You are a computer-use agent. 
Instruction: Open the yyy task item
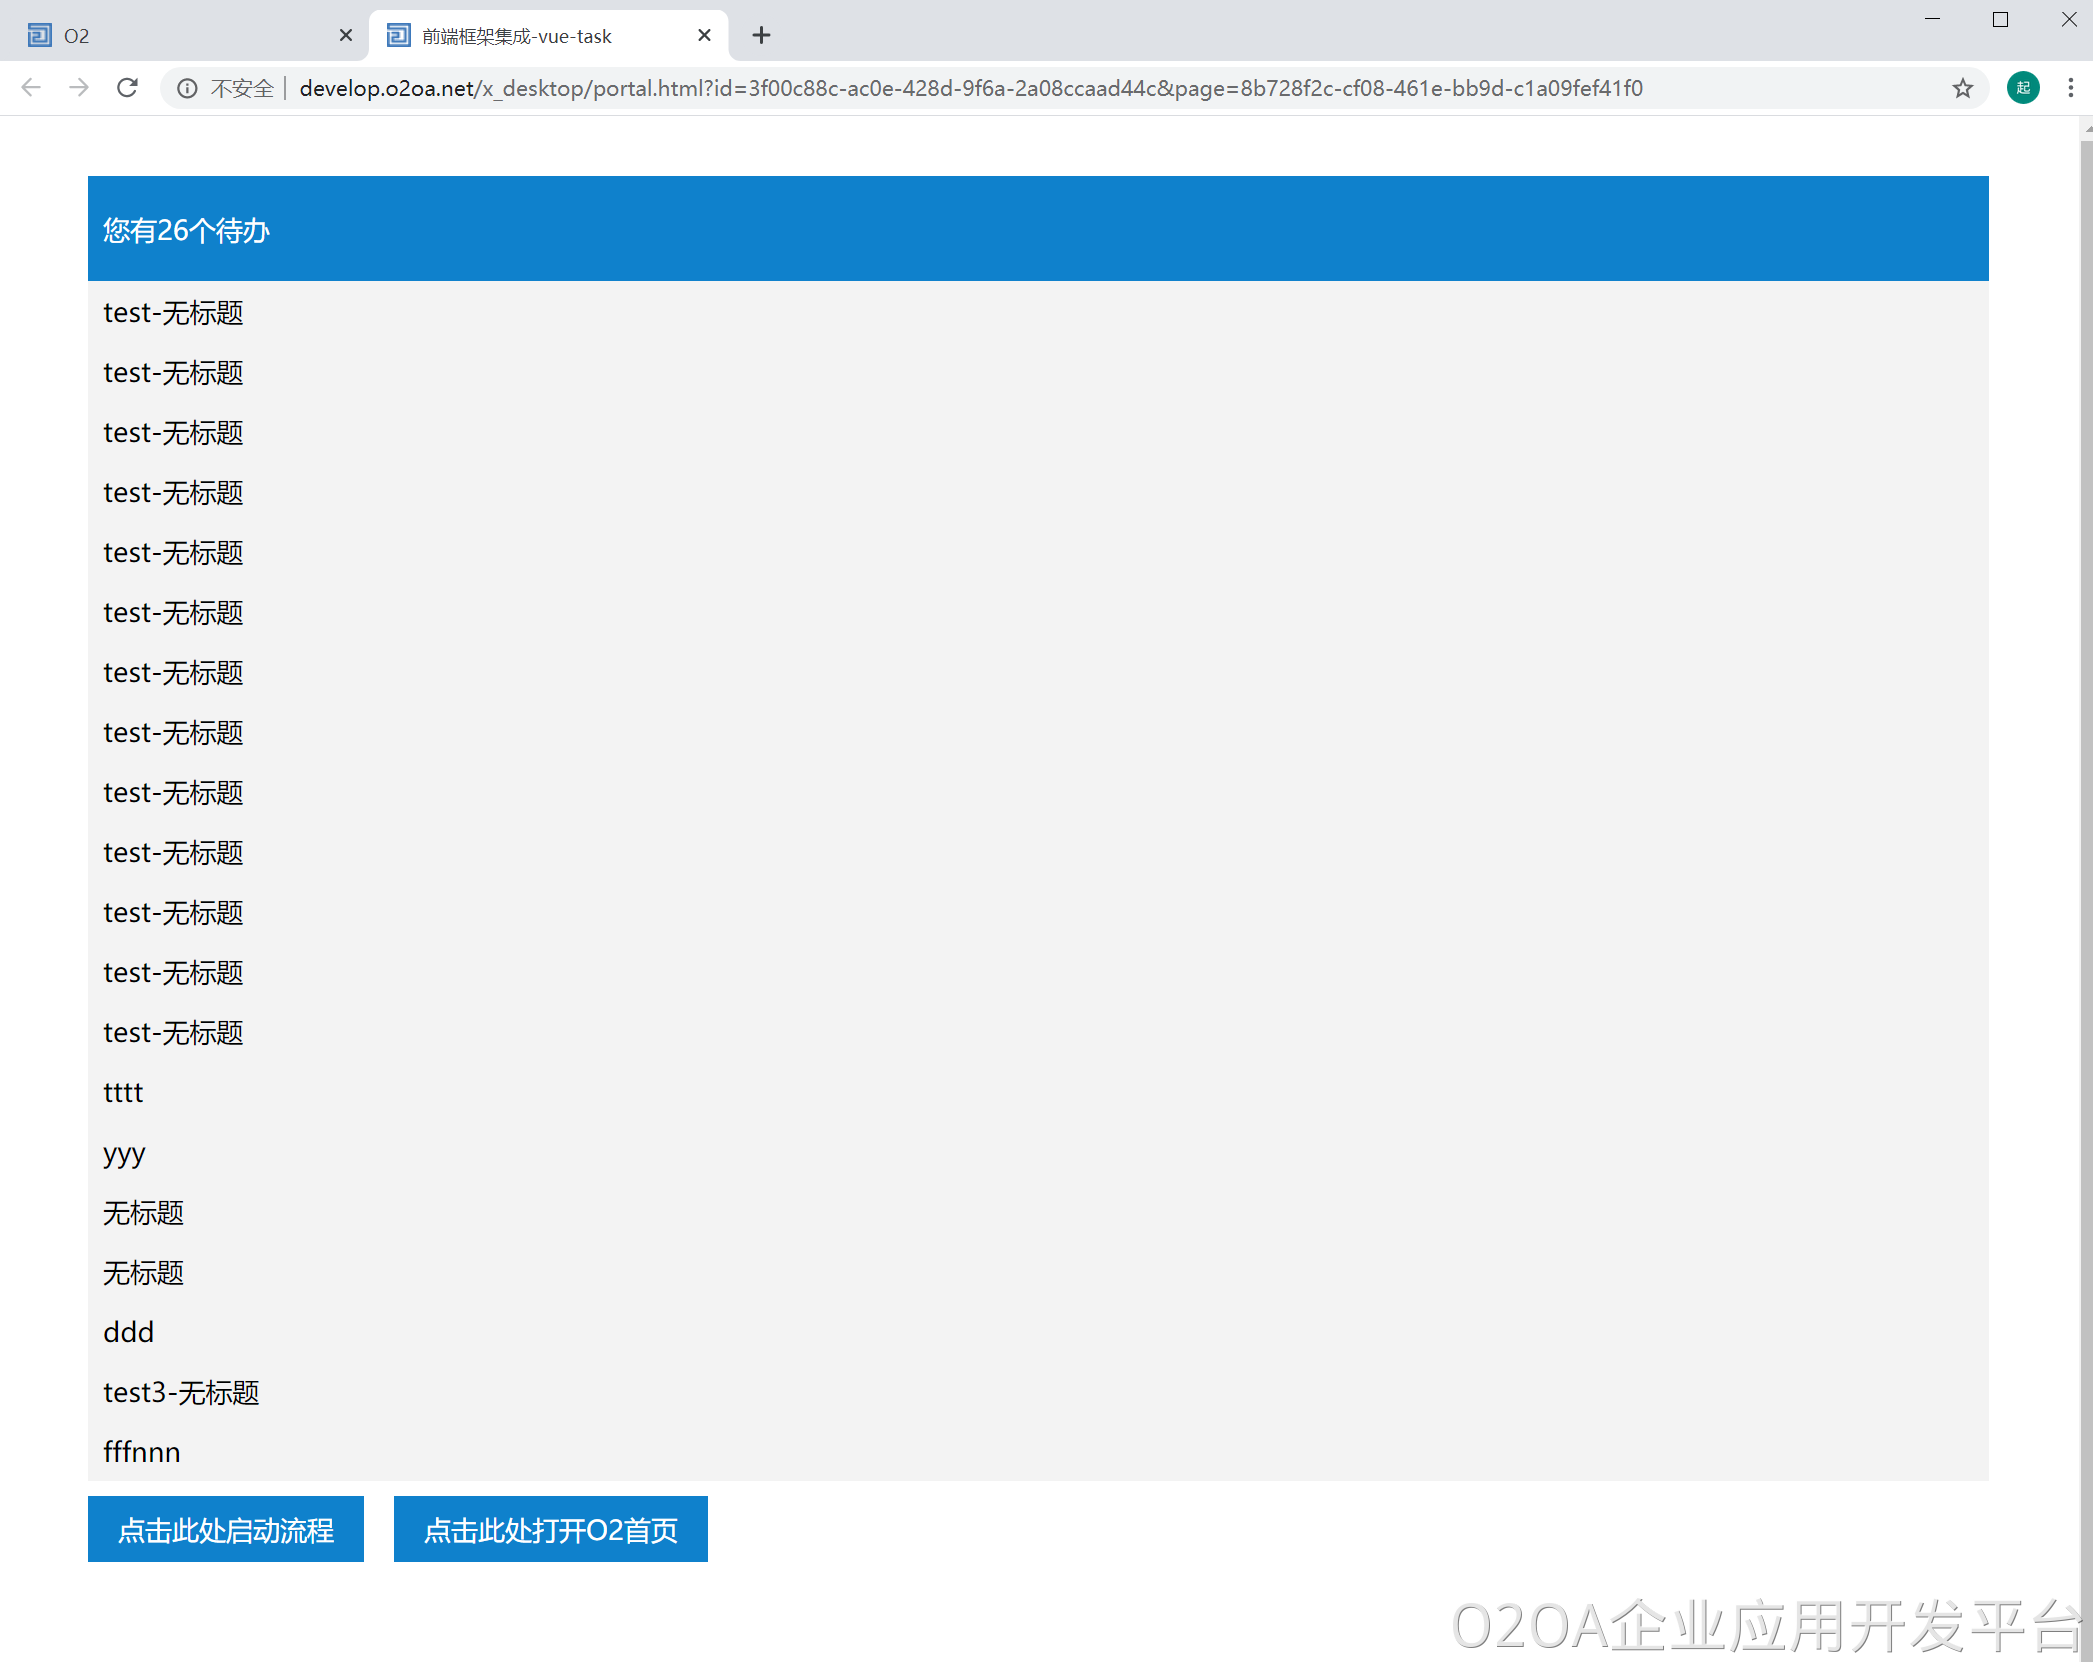click(124, 1153)
